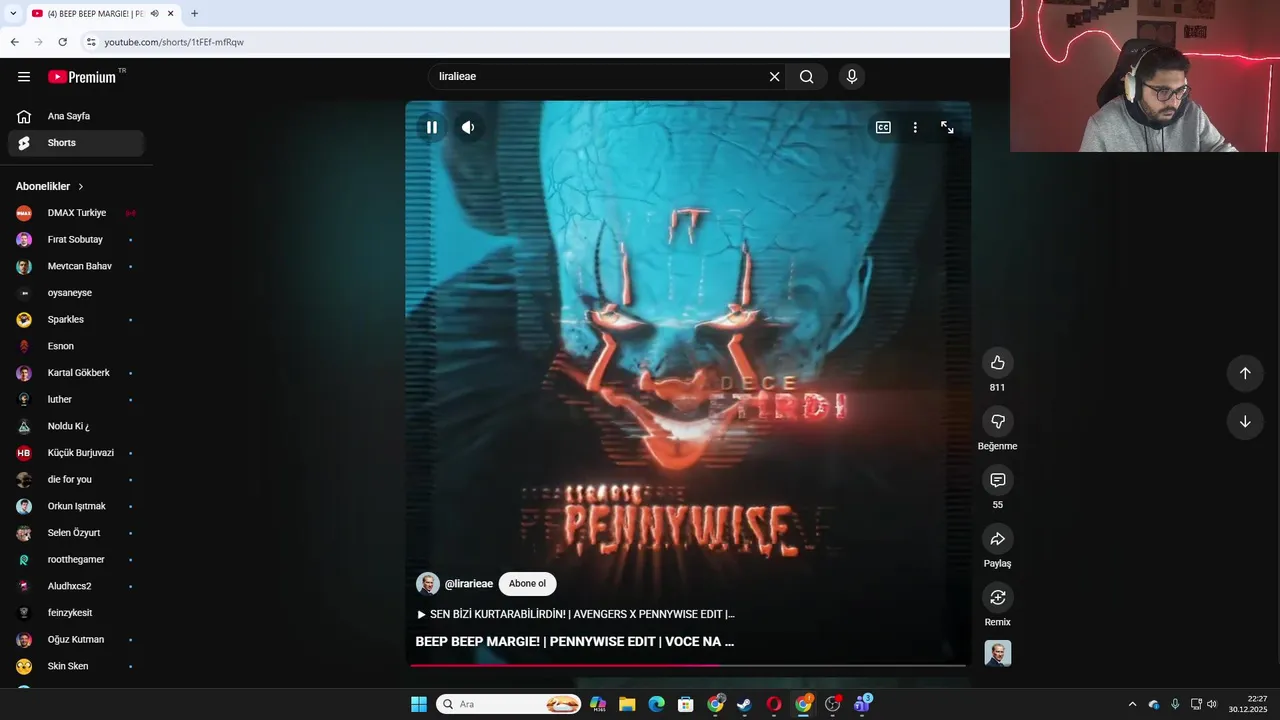Image resolution: width=1280 pixels, height=720 pixels.
Task: Click the magnifier search button
Action: pos(807,77)
